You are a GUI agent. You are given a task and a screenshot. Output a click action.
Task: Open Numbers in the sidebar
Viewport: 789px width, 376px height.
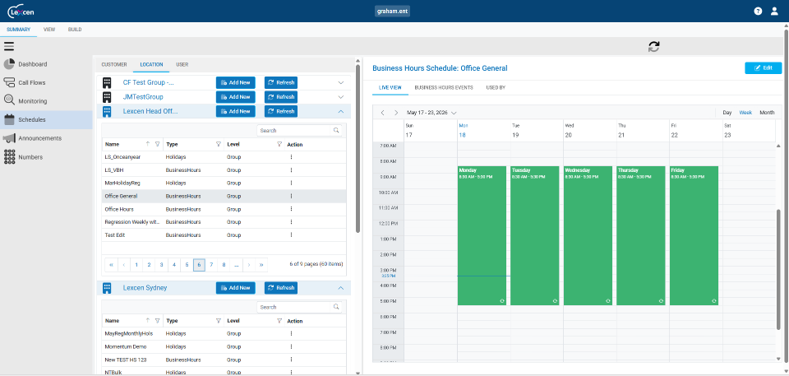click(x=31, y=157)
